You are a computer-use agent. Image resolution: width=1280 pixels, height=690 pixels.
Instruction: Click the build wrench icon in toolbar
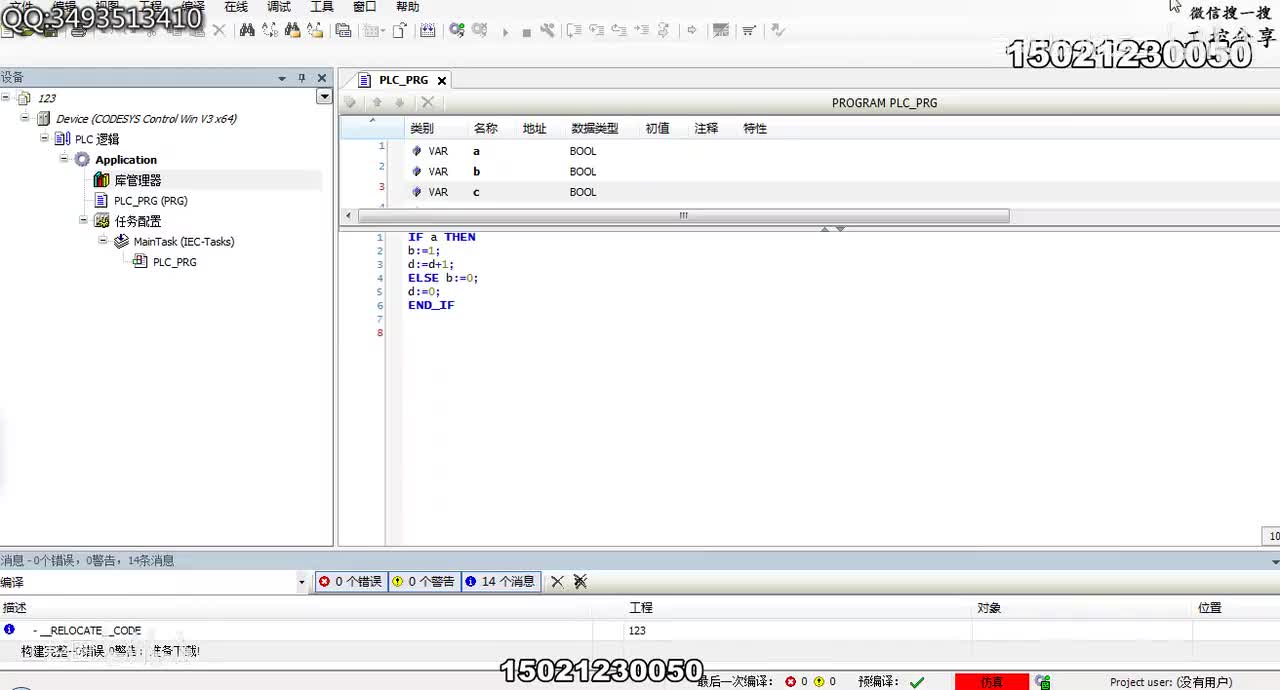click(x=547, y=30)
